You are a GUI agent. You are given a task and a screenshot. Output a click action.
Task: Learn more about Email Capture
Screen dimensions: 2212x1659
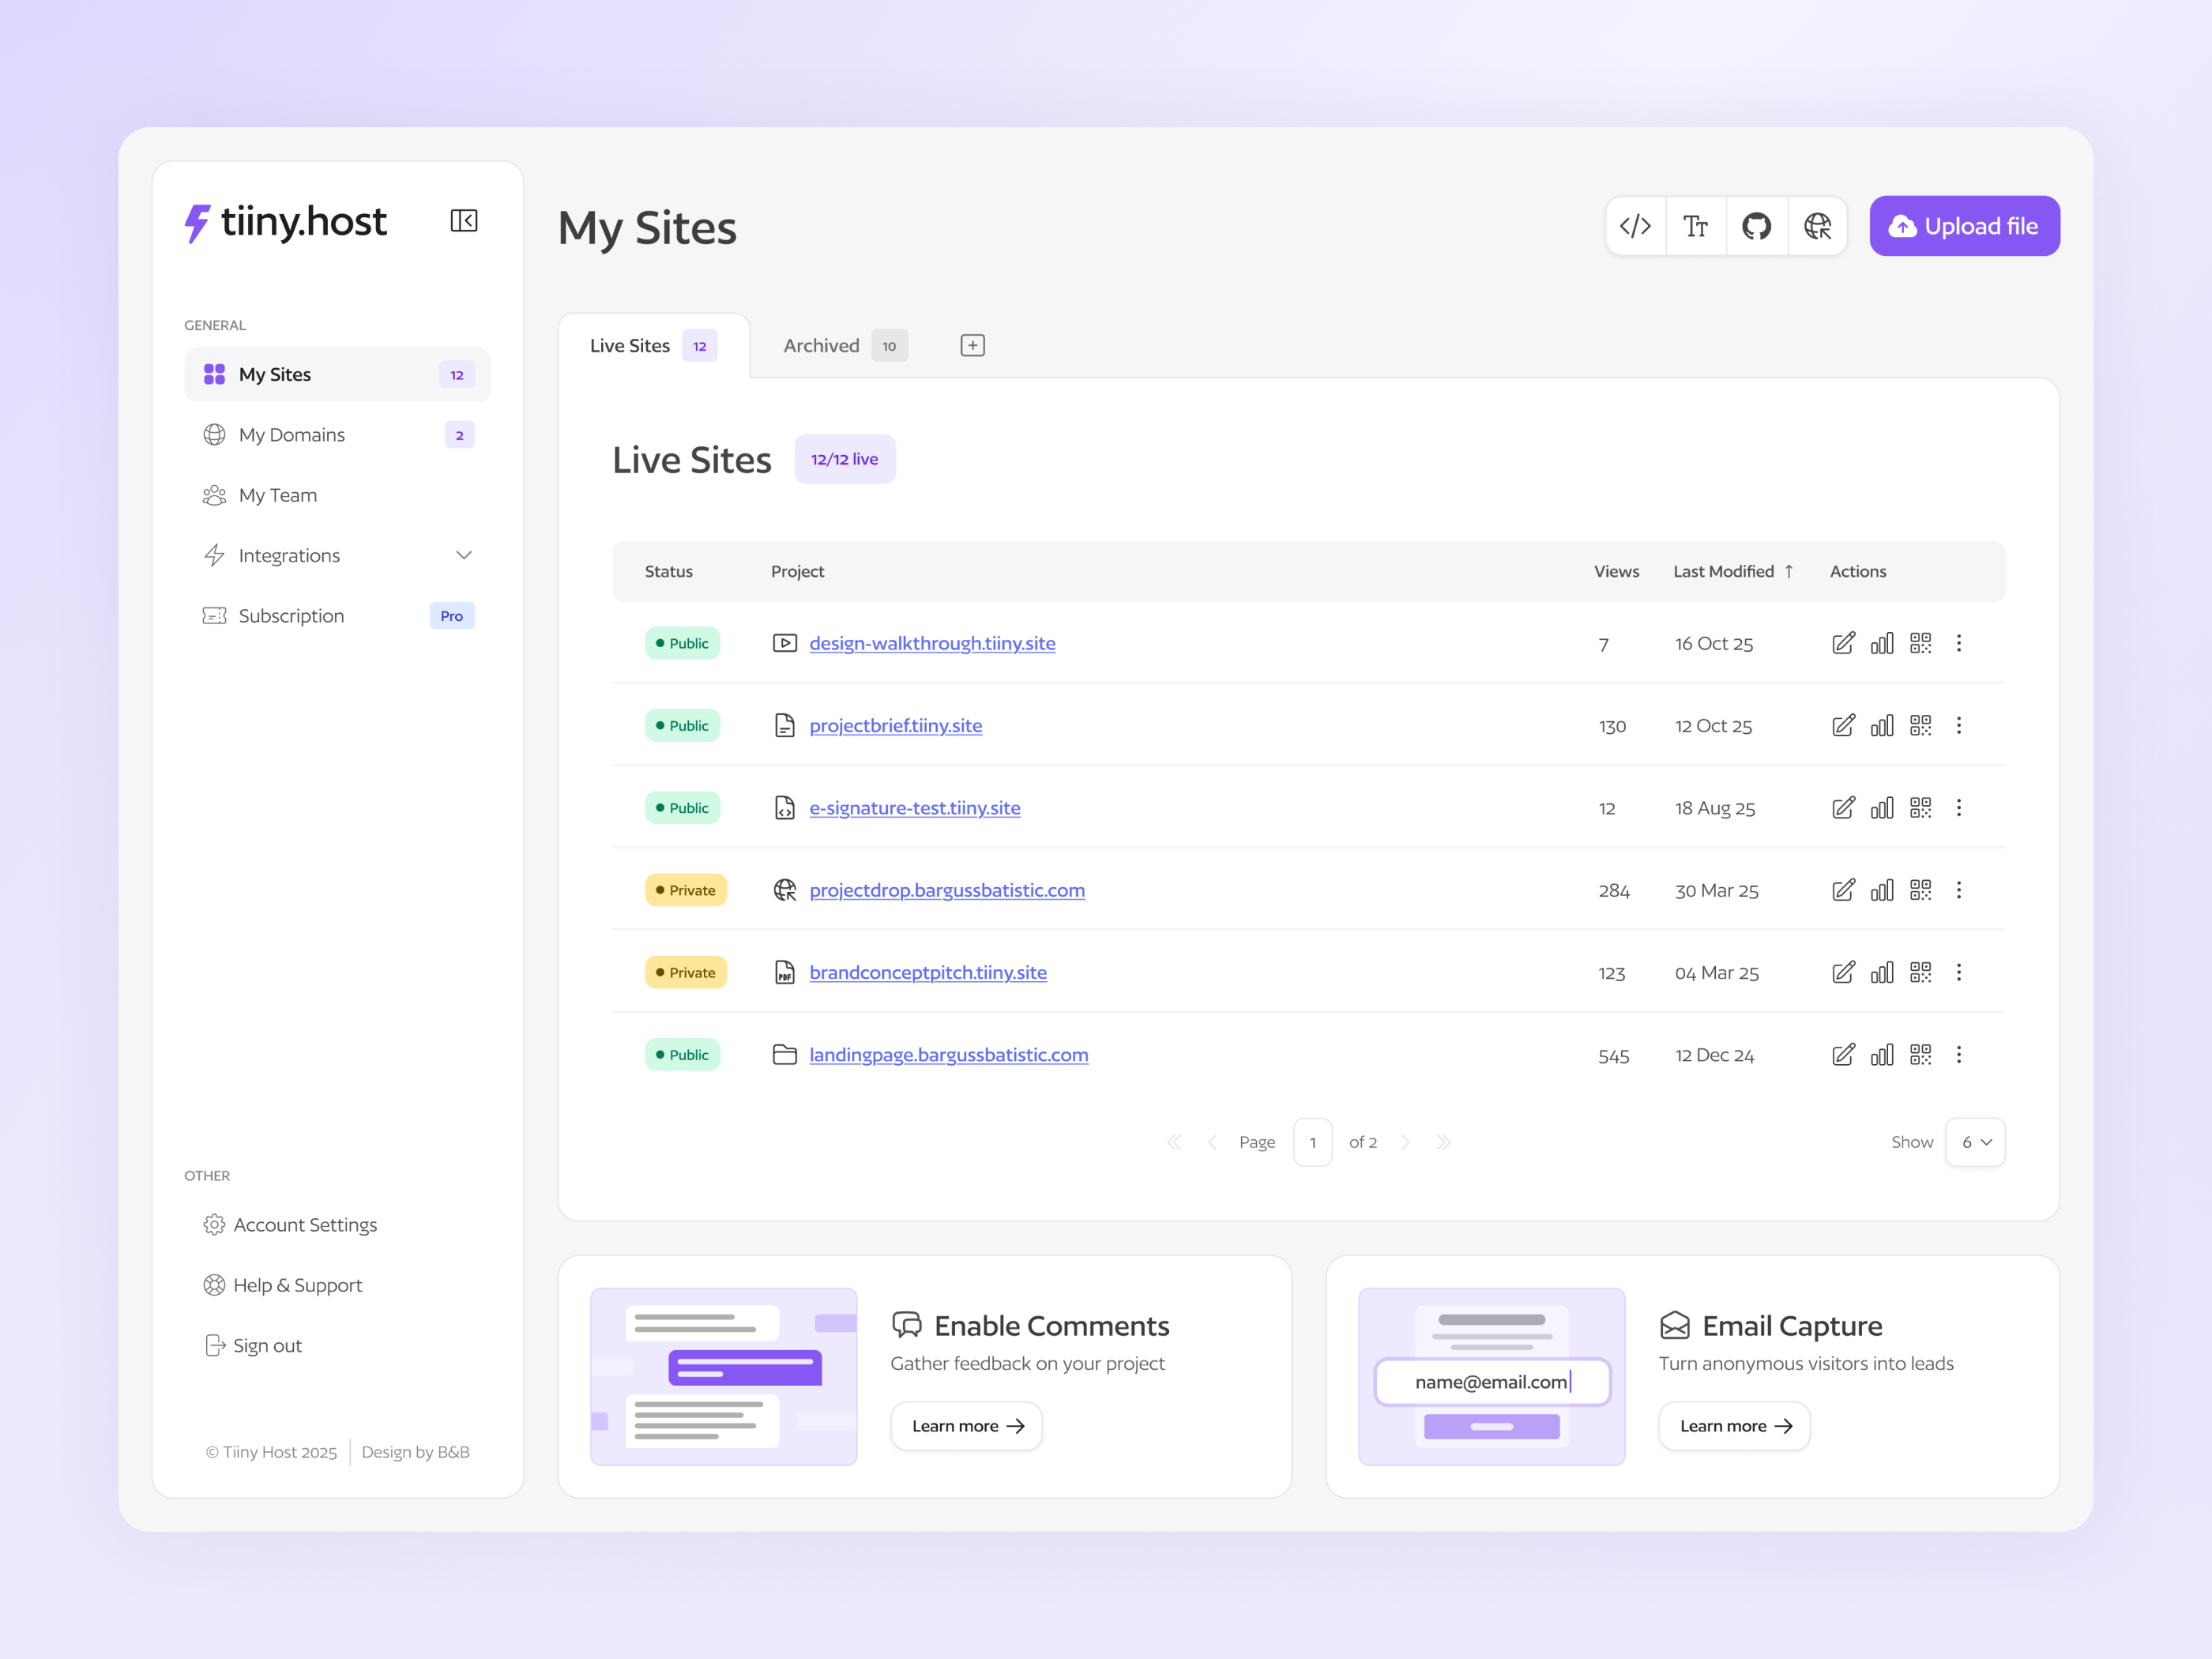point(1733,1426)
